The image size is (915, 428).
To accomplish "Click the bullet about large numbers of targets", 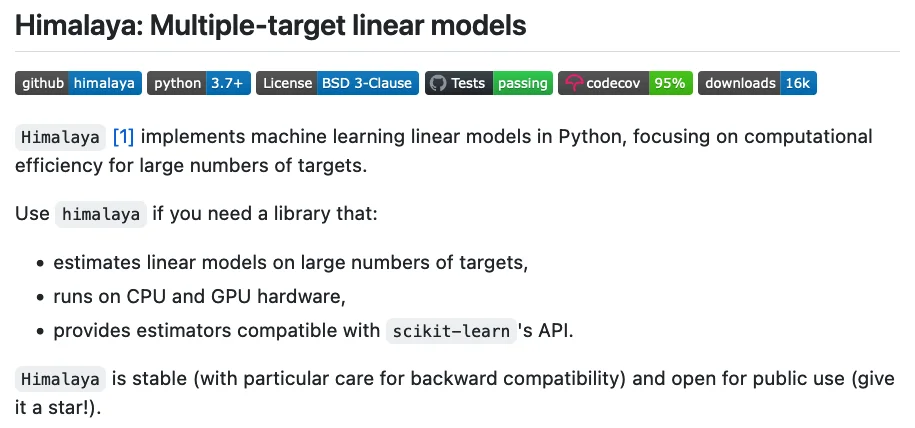I will (x=290, y=263).
